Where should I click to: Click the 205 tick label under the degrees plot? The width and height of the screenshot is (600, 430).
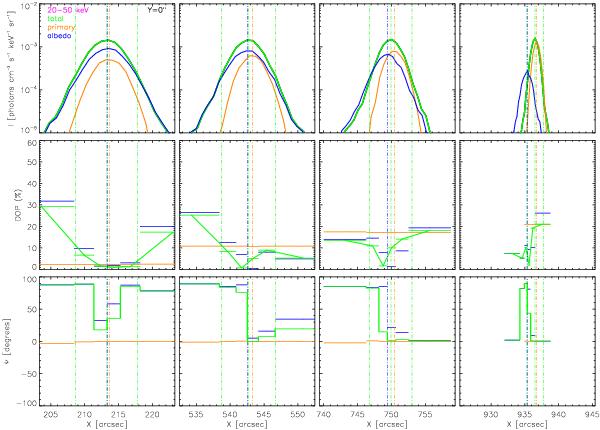coord(50,412)
